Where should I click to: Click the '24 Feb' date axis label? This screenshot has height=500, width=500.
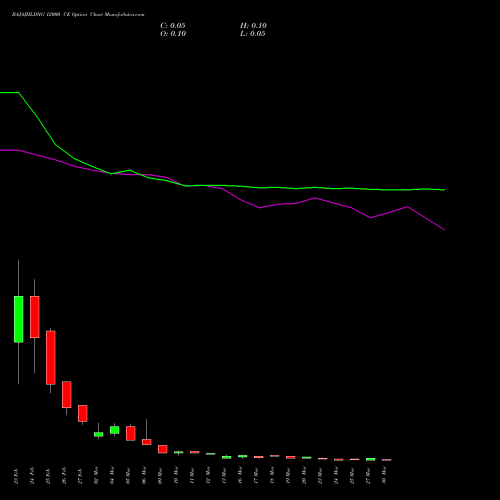coord(32,476)
